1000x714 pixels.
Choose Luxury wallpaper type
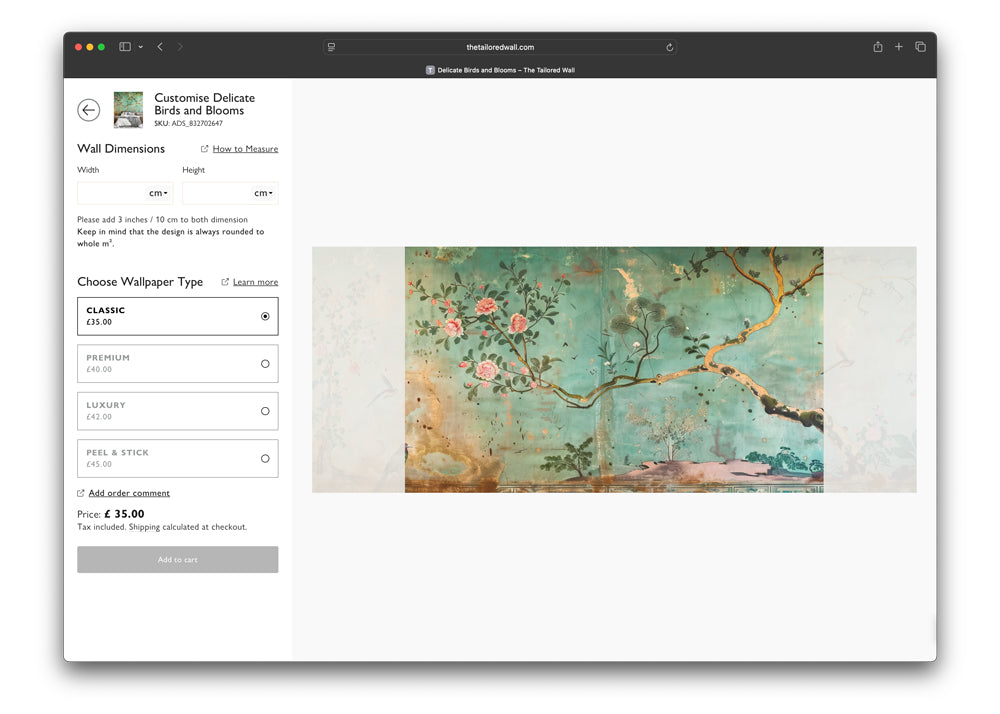click(x=177, y=411)
